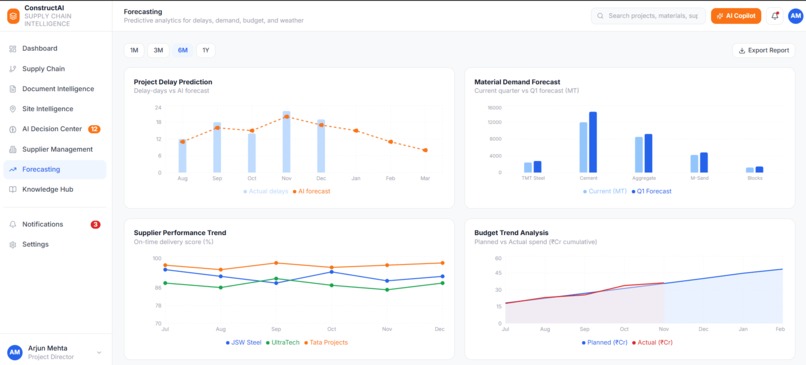The height and width of the screenshot is (365, 806).
Task: Click the Budget Trend Analysis title
Action: (x=511, y=233)
